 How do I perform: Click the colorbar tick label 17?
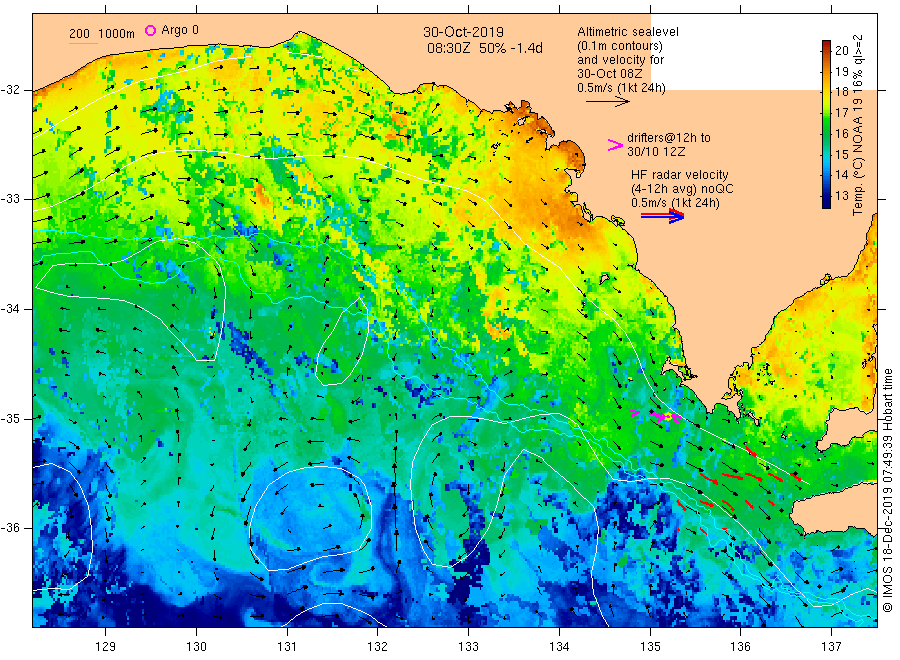click(x=841, y=113)
